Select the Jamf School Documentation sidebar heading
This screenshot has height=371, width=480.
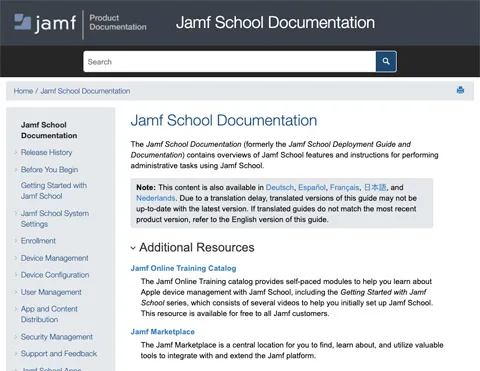click(49, 130)
